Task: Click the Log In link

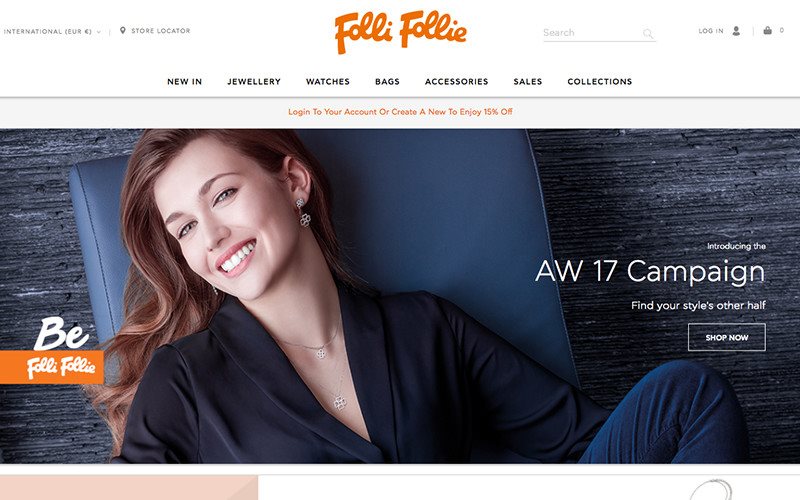Action: tap(711, 31)
